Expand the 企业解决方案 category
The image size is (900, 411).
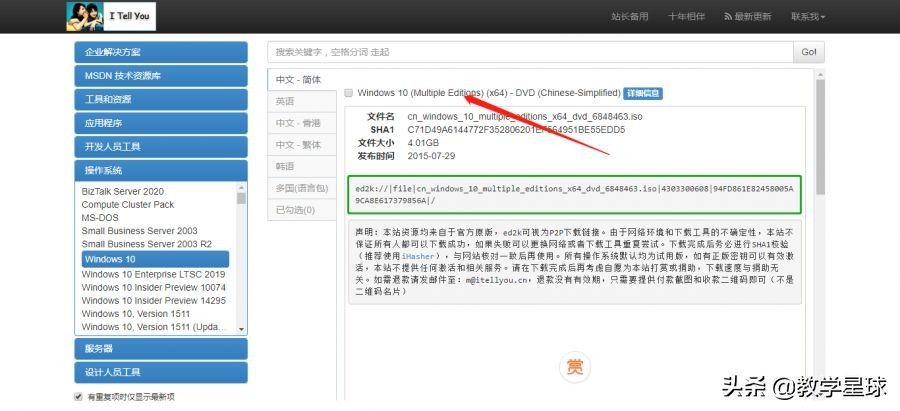point(161,52)
